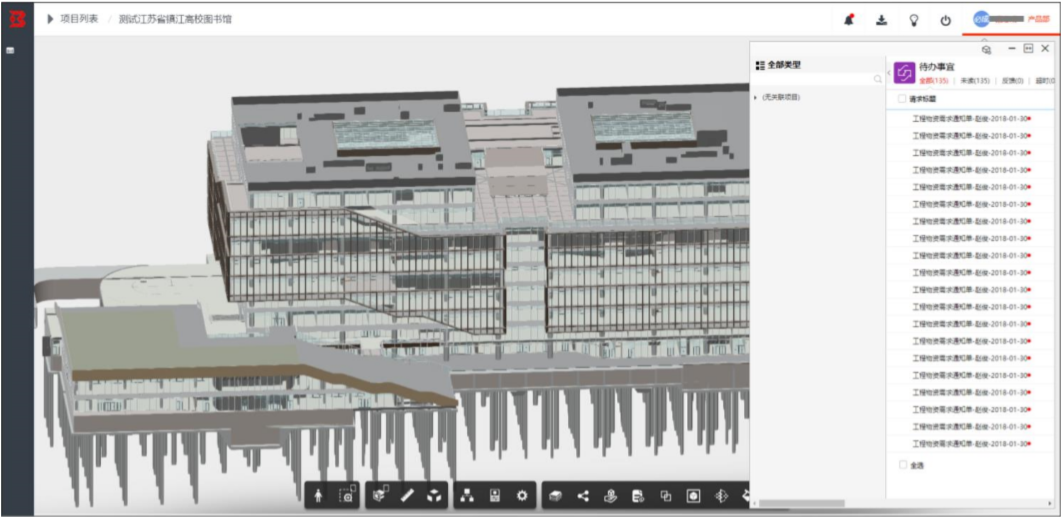Click the notification bell icon
Viewport: 1061px width, 518px height.
coord(849,20)
